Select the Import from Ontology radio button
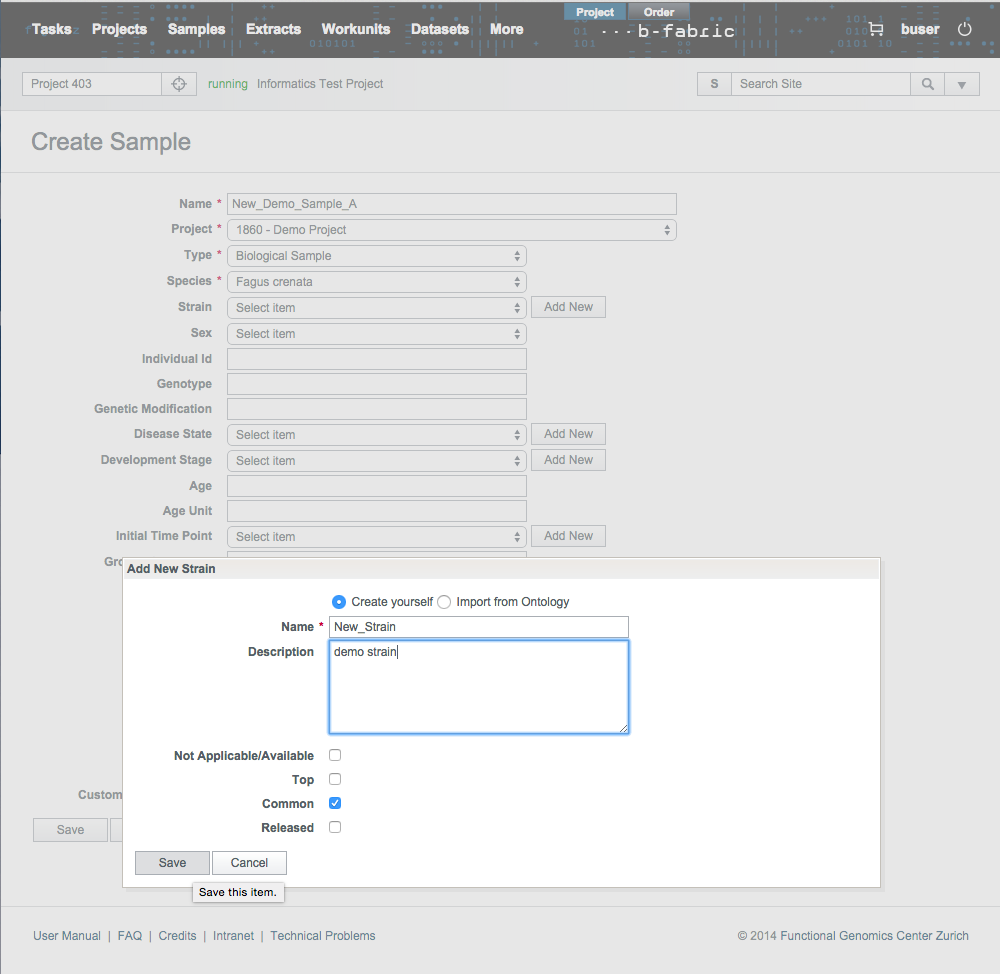The height and width of the screenshot is (974, 1000). tap(444, 602)
